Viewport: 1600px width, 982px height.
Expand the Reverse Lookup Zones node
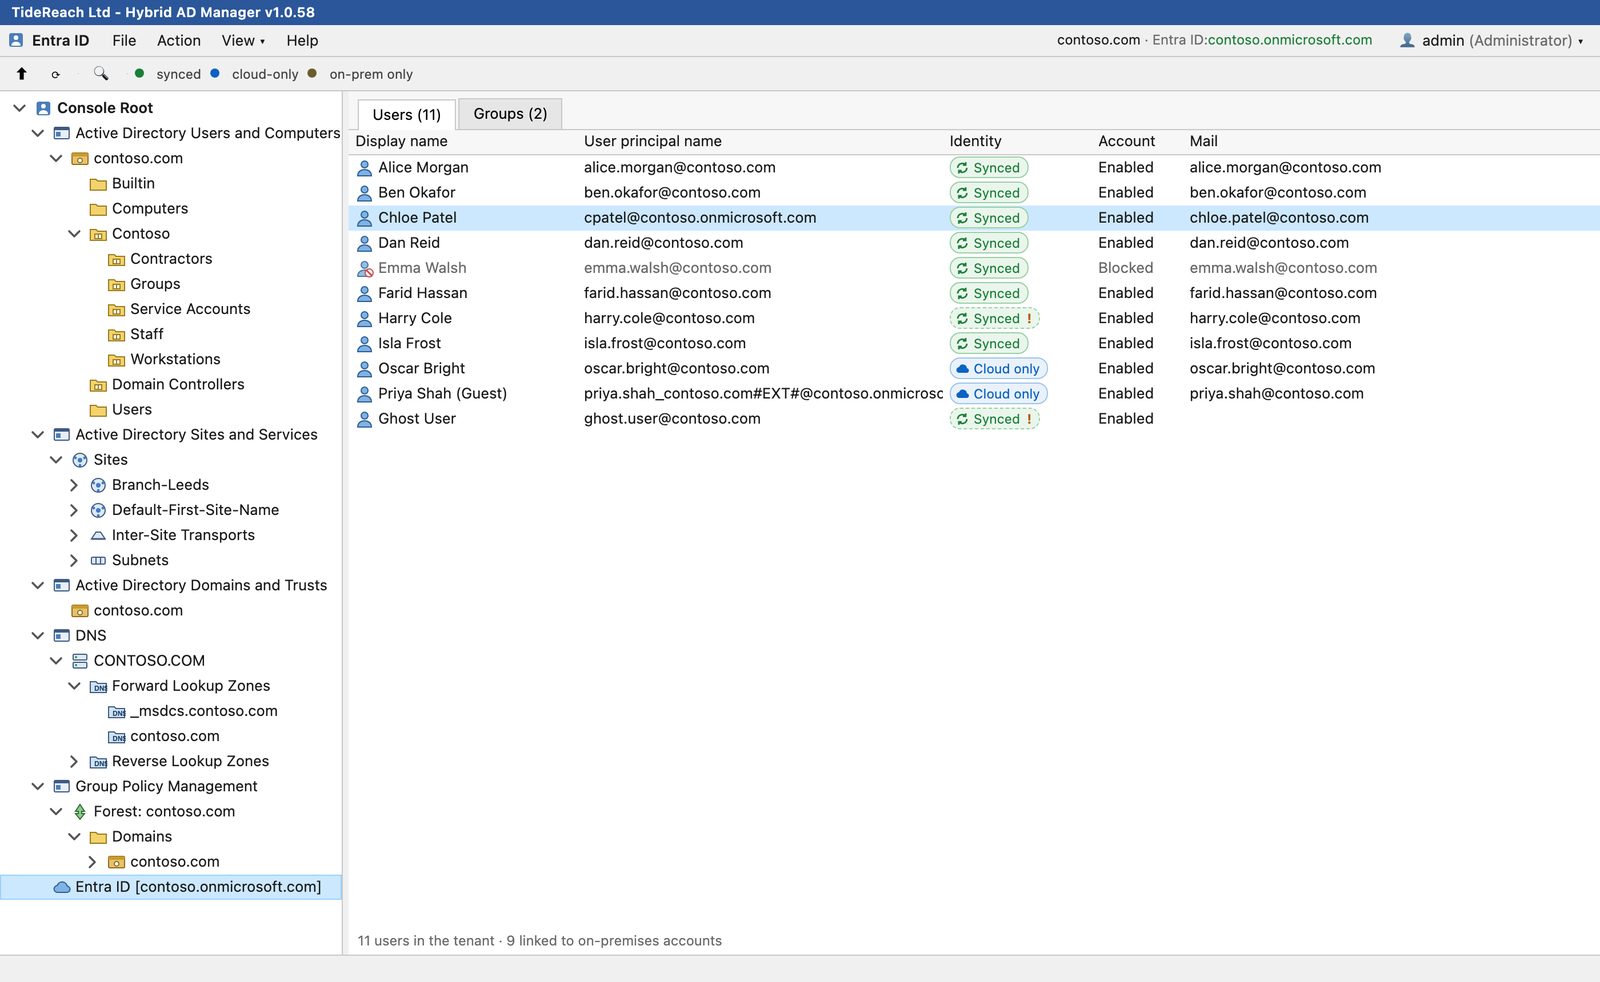pos(74,762)
